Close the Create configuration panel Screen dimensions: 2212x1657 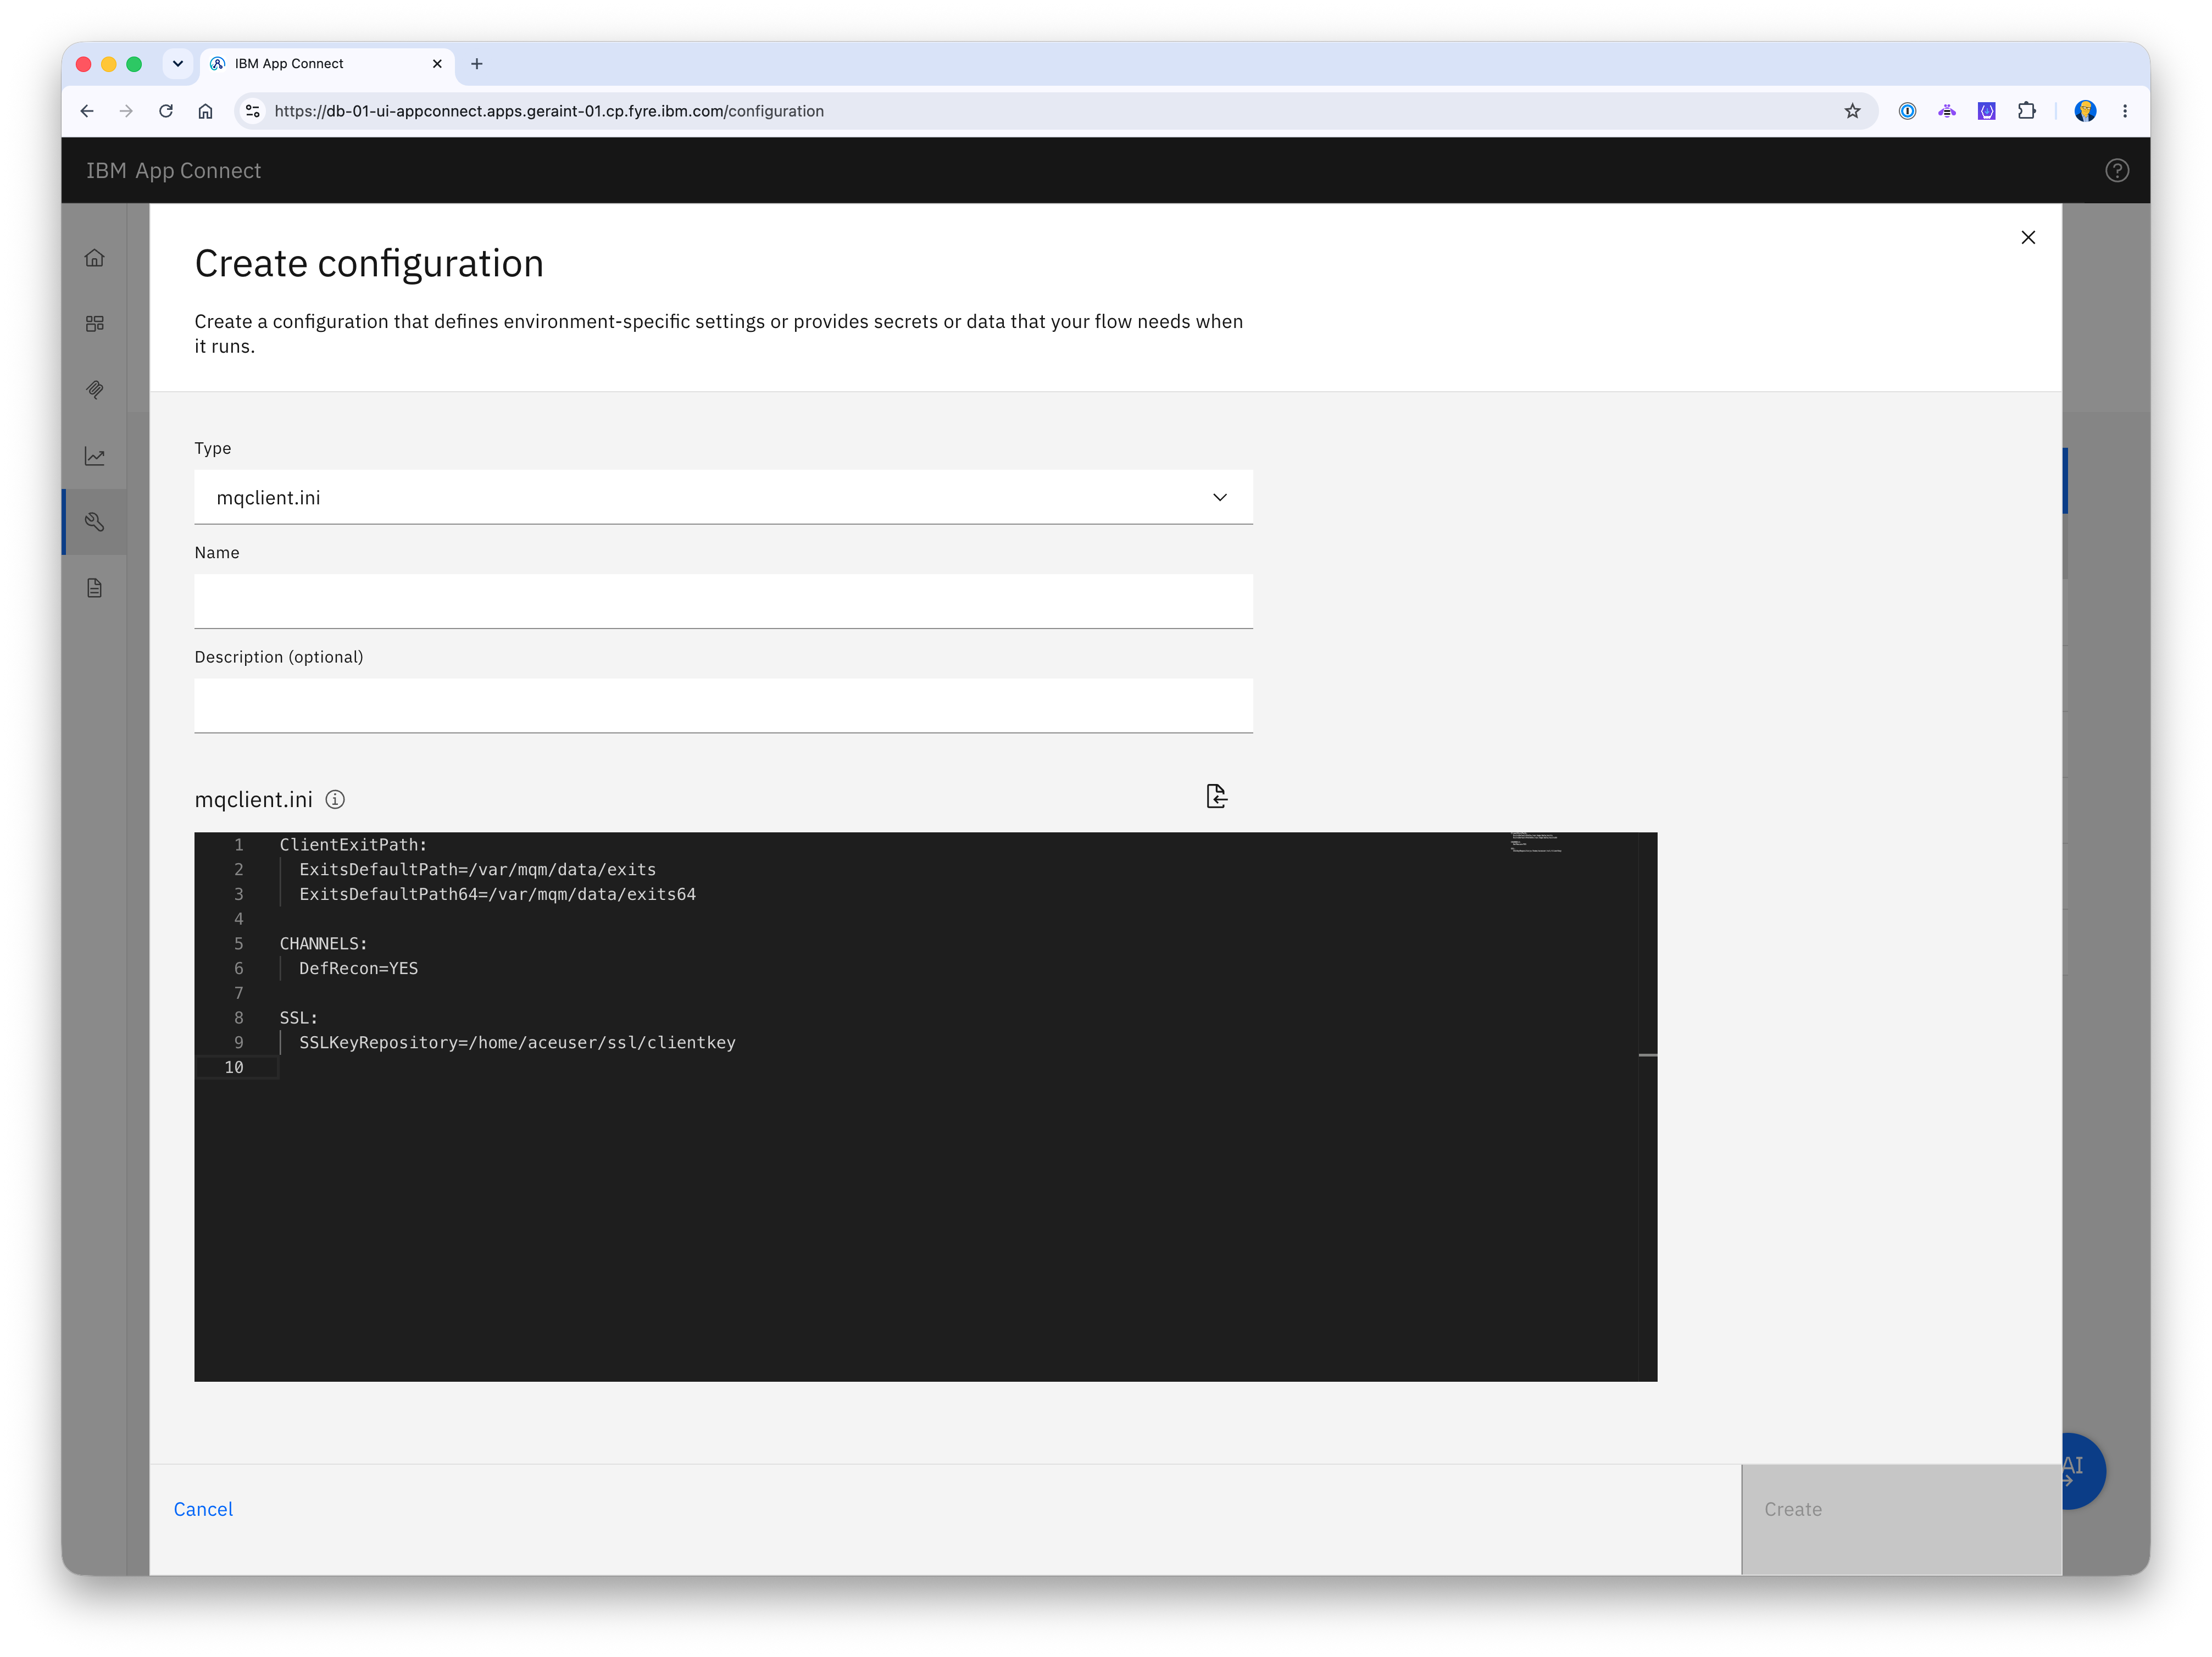pyautogui.click(x=2027, y=237)
